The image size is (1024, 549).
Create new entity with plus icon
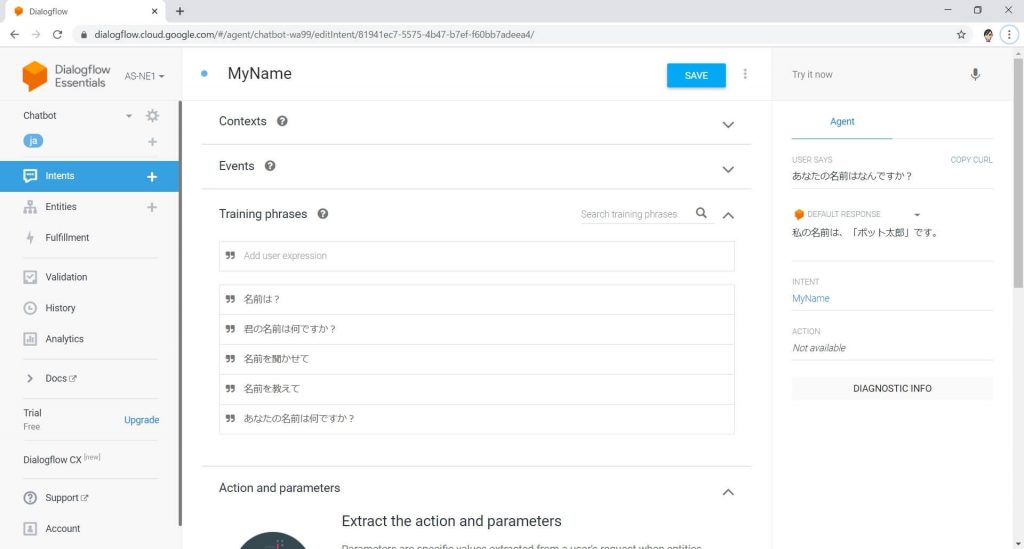point(152,207)
